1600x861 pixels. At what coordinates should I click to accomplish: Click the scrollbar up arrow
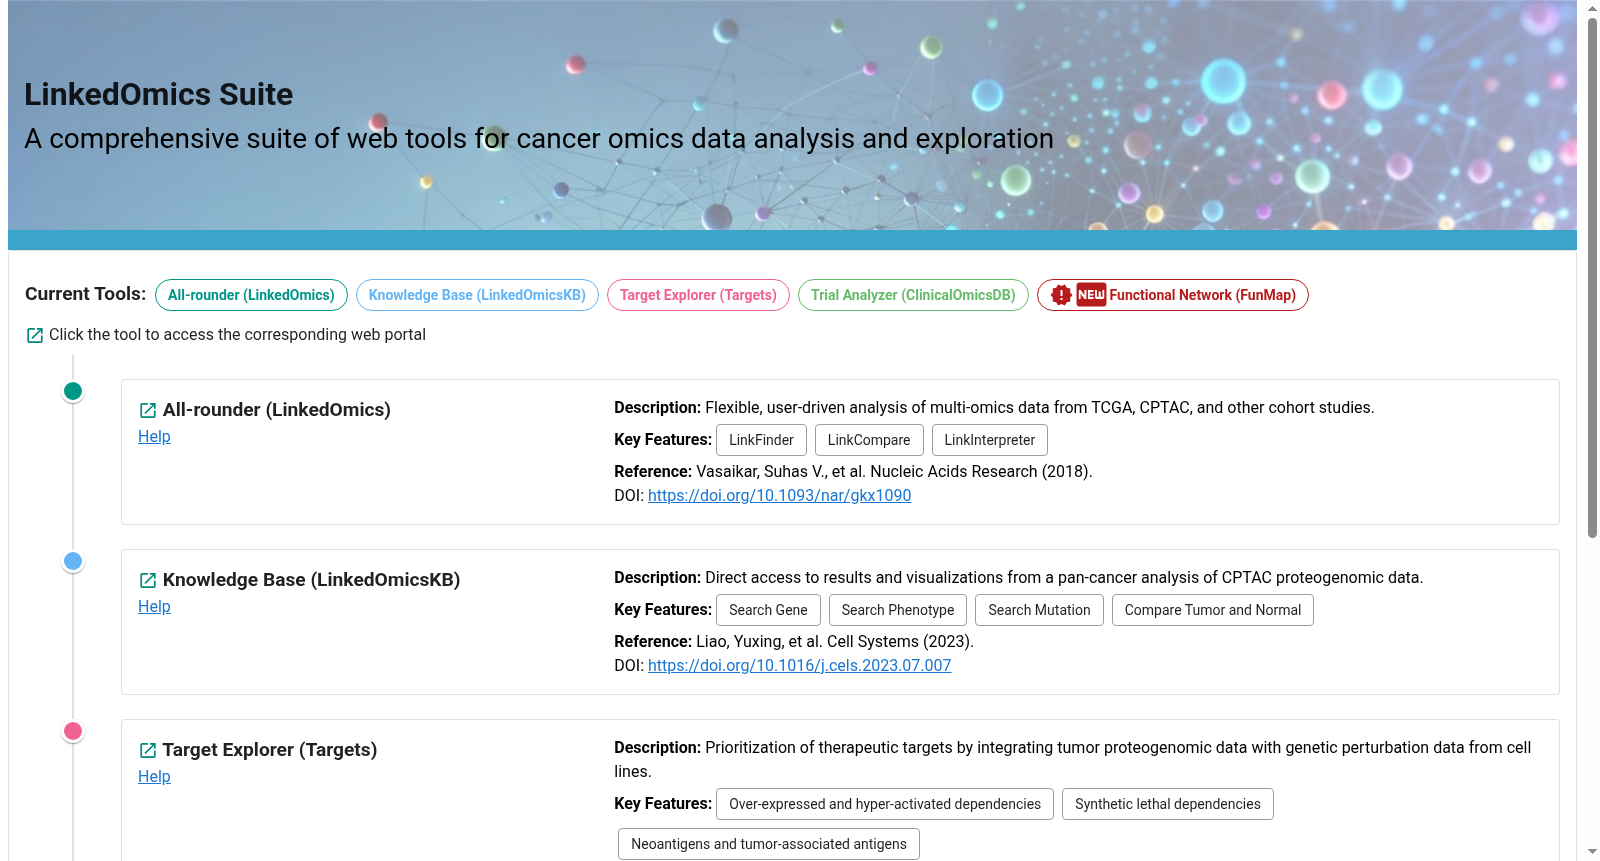[x=1592, y=8]
